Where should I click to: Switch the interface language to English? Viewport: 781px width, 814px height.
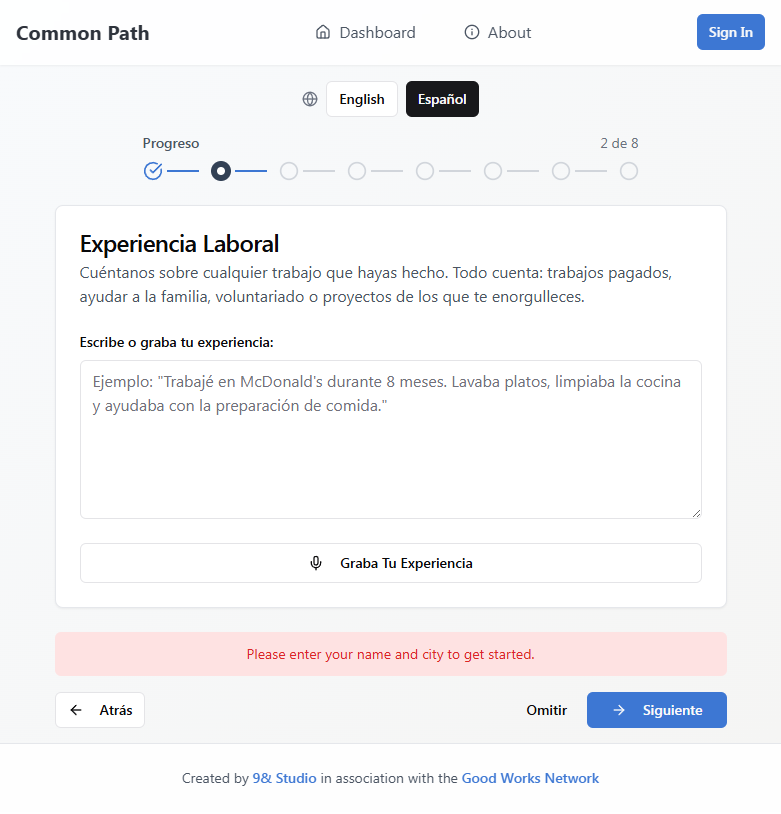point(362,98)
